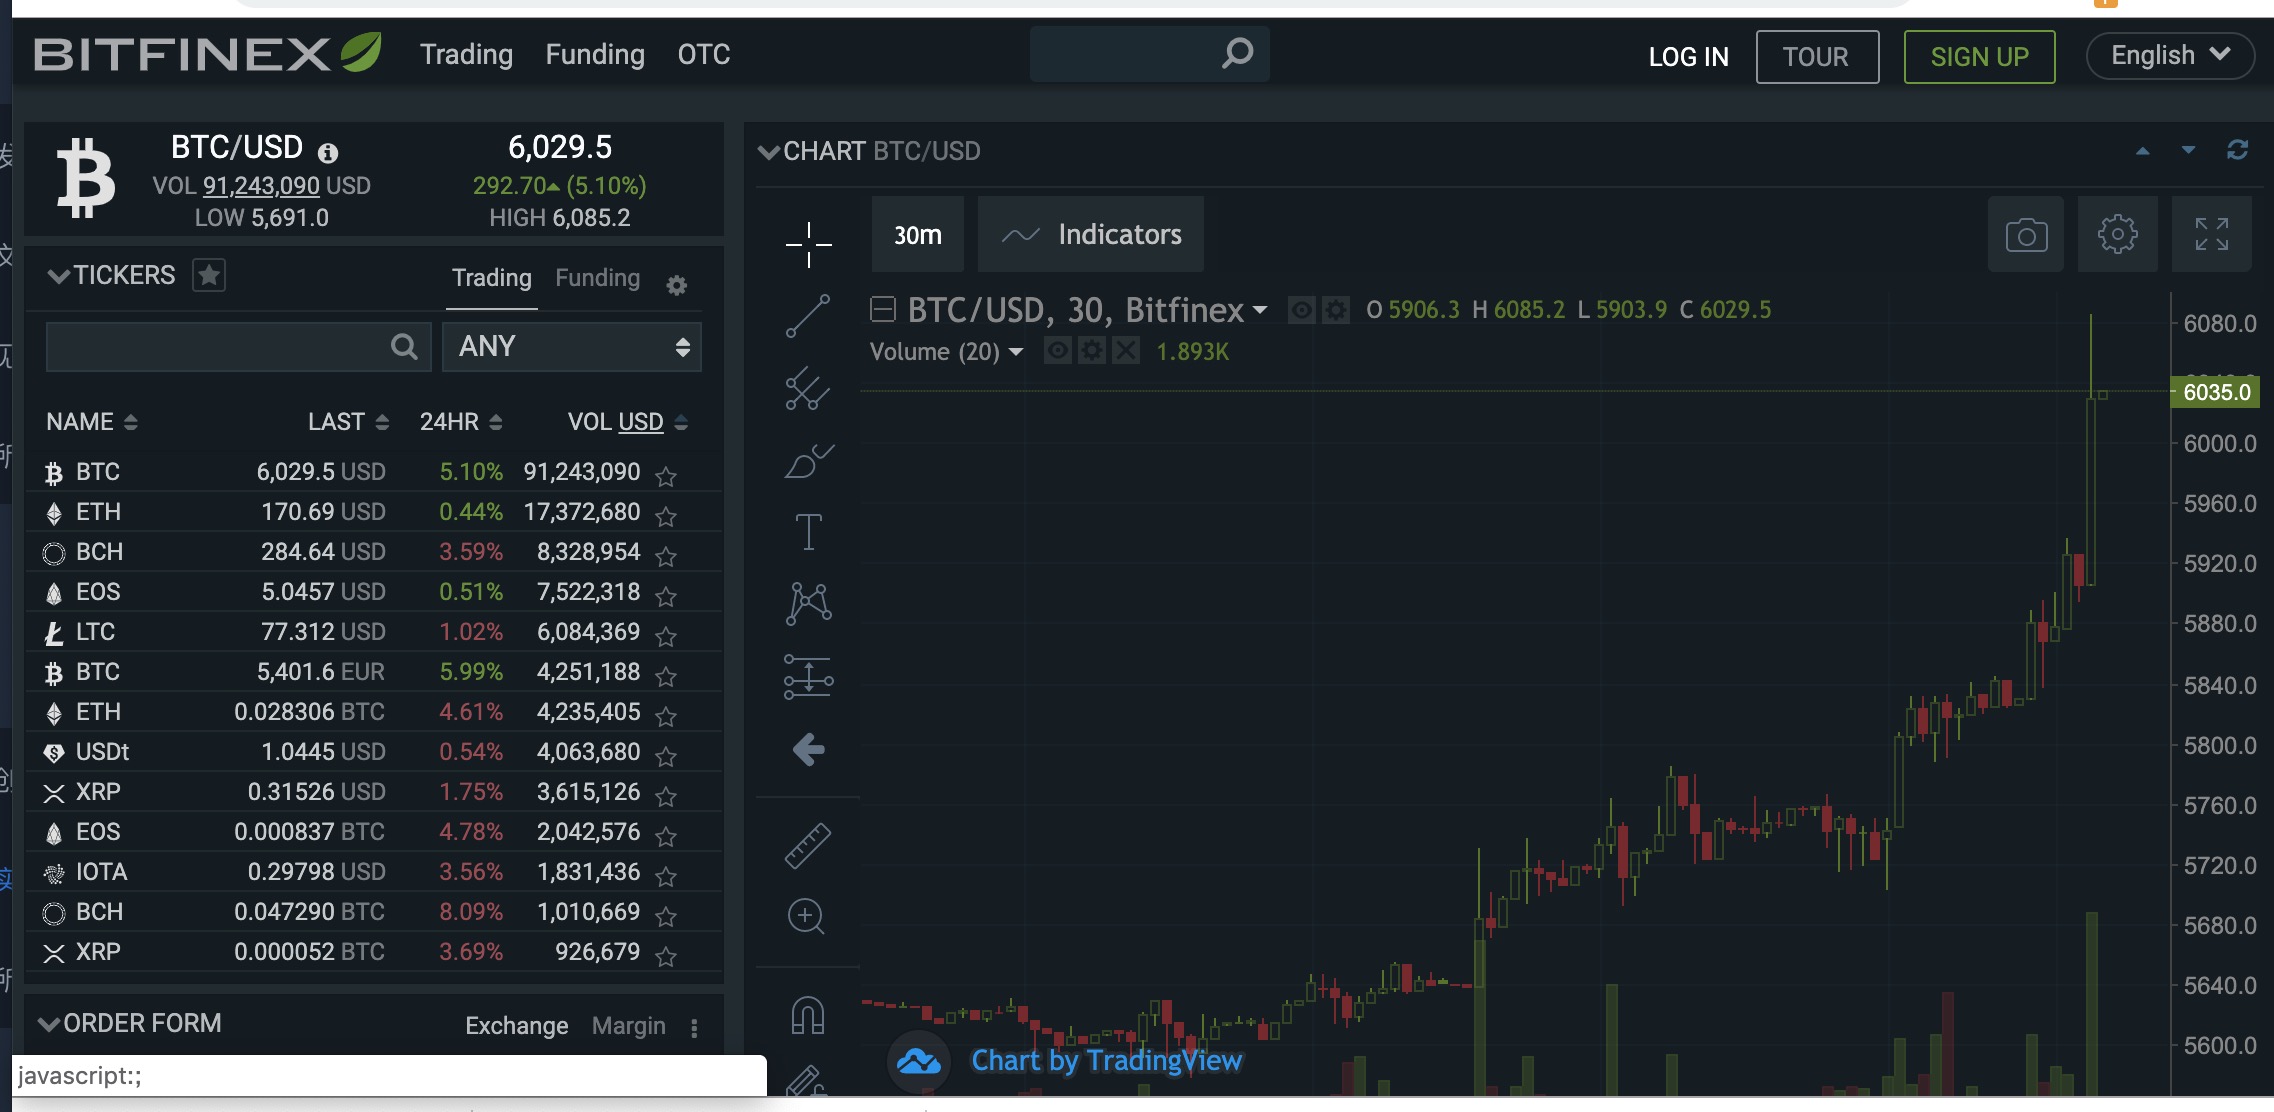Move chart panel down arrow
Screen dimensions: 2274x1112
(2188, 150)
